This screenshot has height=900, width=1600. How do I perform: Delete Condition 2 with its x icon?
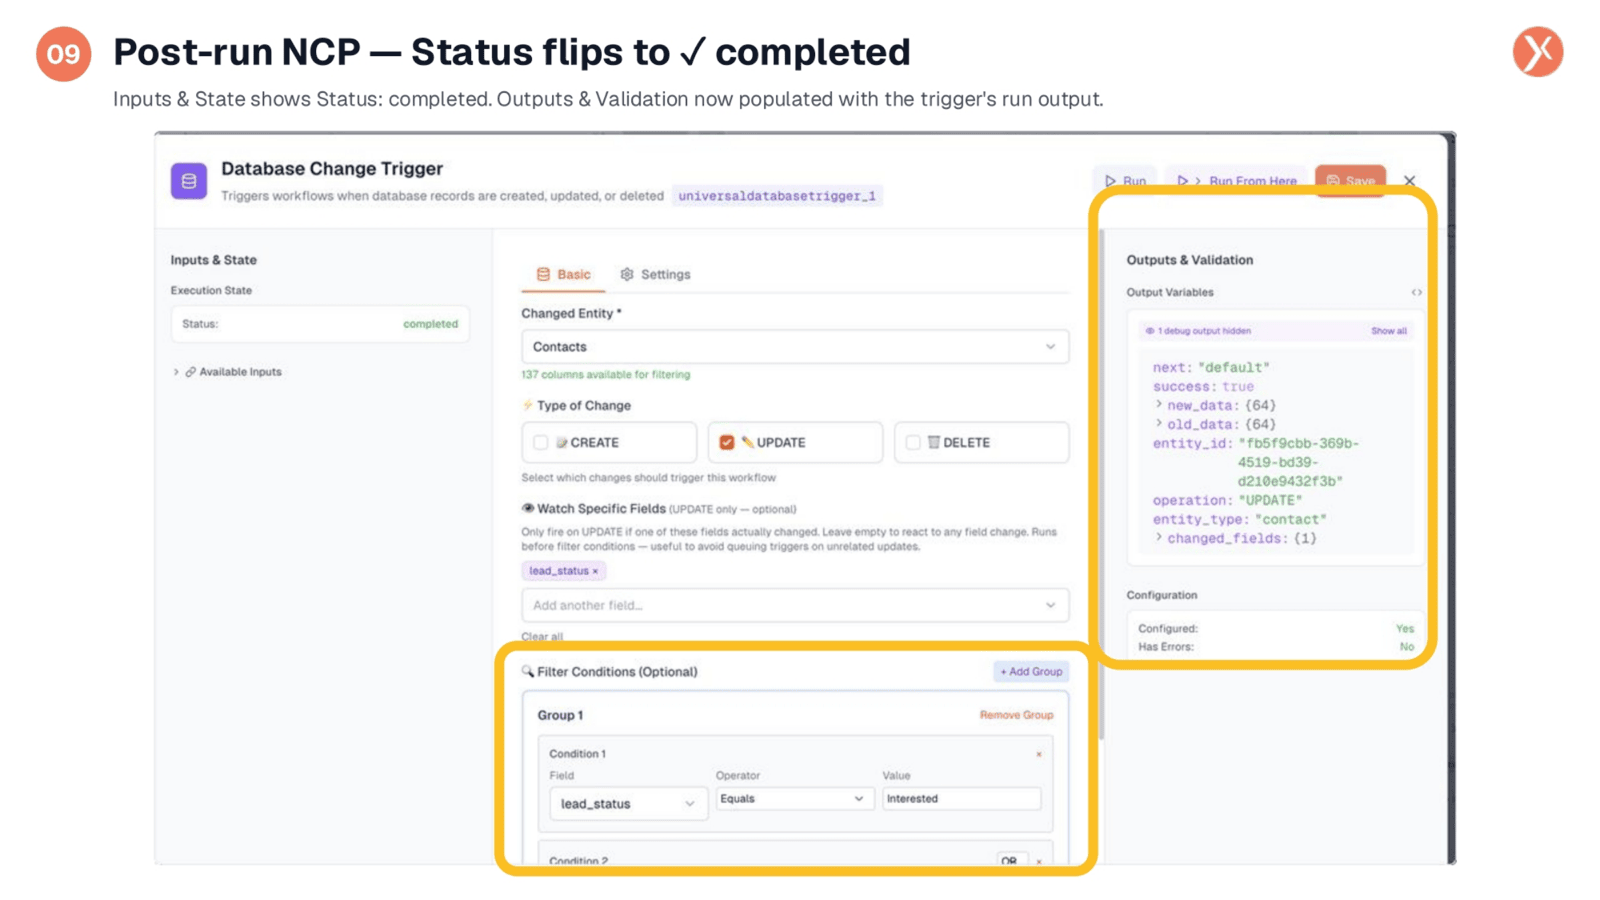pyautogui.click(x=1039, y=861)
